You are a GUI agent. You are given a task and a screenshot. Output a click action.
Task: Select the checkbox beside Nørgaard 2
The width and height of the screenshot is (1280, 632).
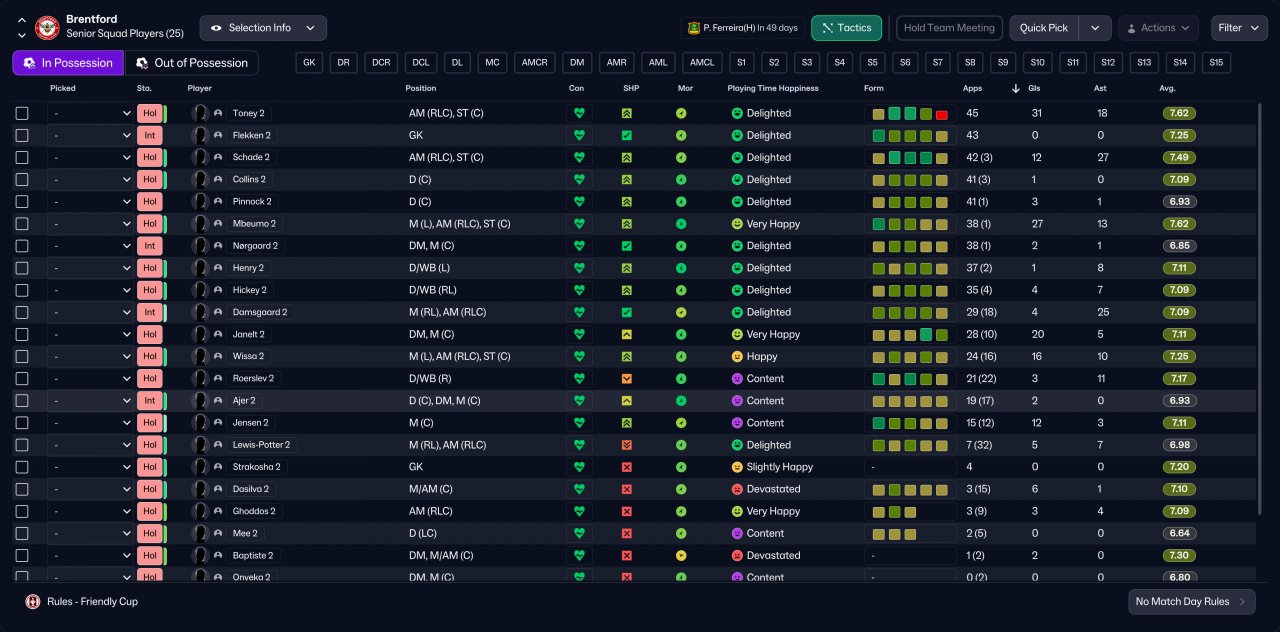coord(22,246)
